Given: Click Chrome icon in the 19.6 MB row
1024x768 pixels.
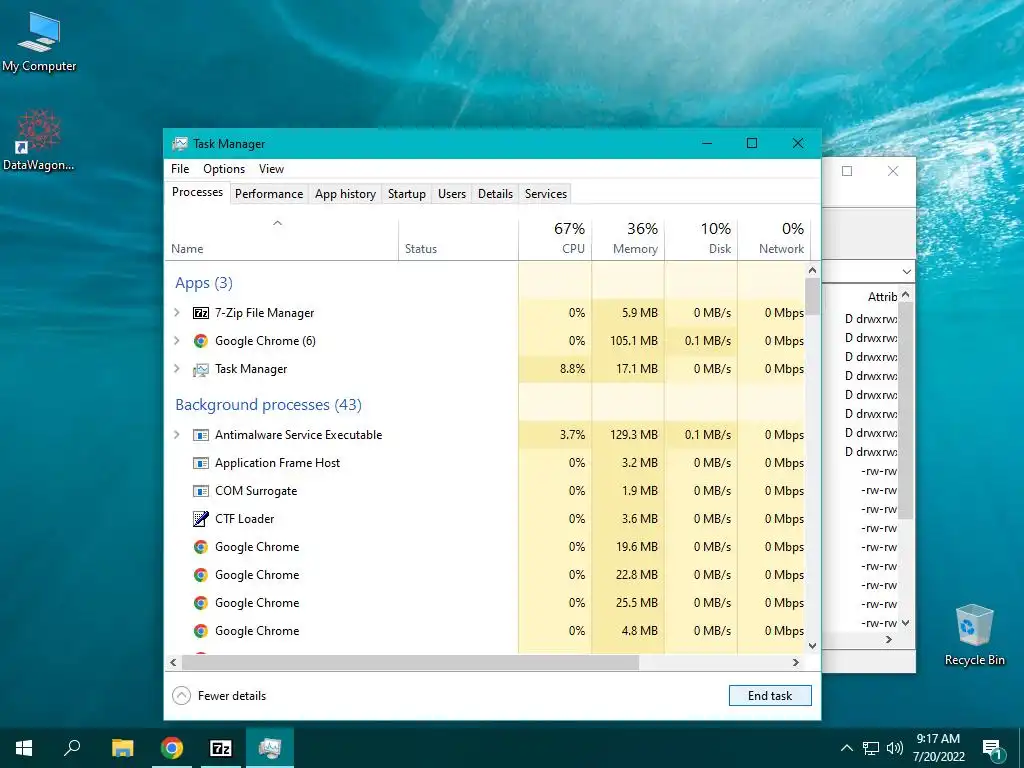Looking at the screenshot, I should tap(200, 547).
